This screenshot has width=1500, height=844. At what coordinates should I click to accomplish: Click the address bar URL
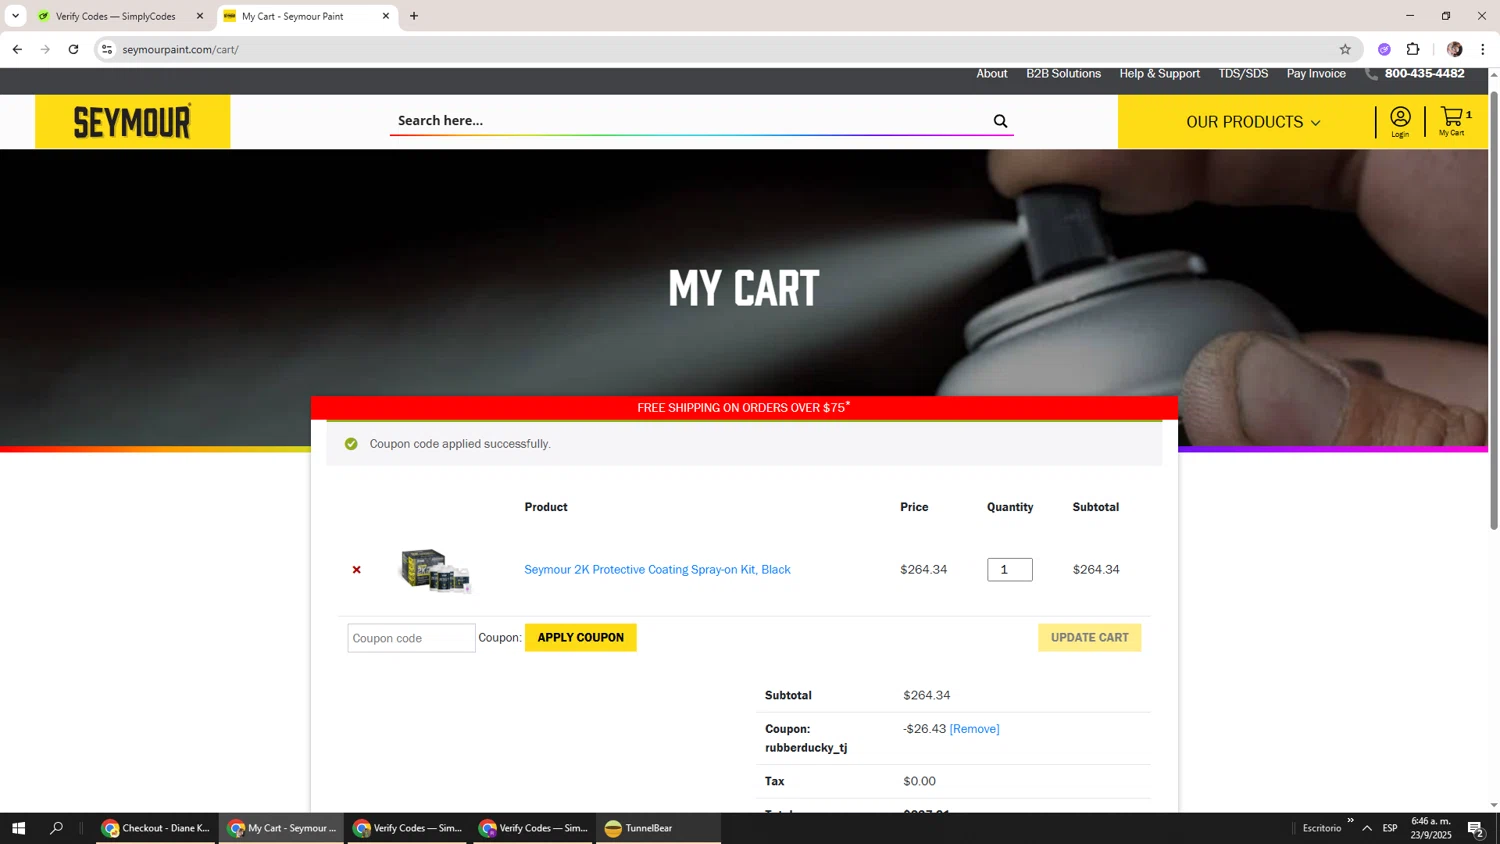pyautogui.click(x=180, y=49)
